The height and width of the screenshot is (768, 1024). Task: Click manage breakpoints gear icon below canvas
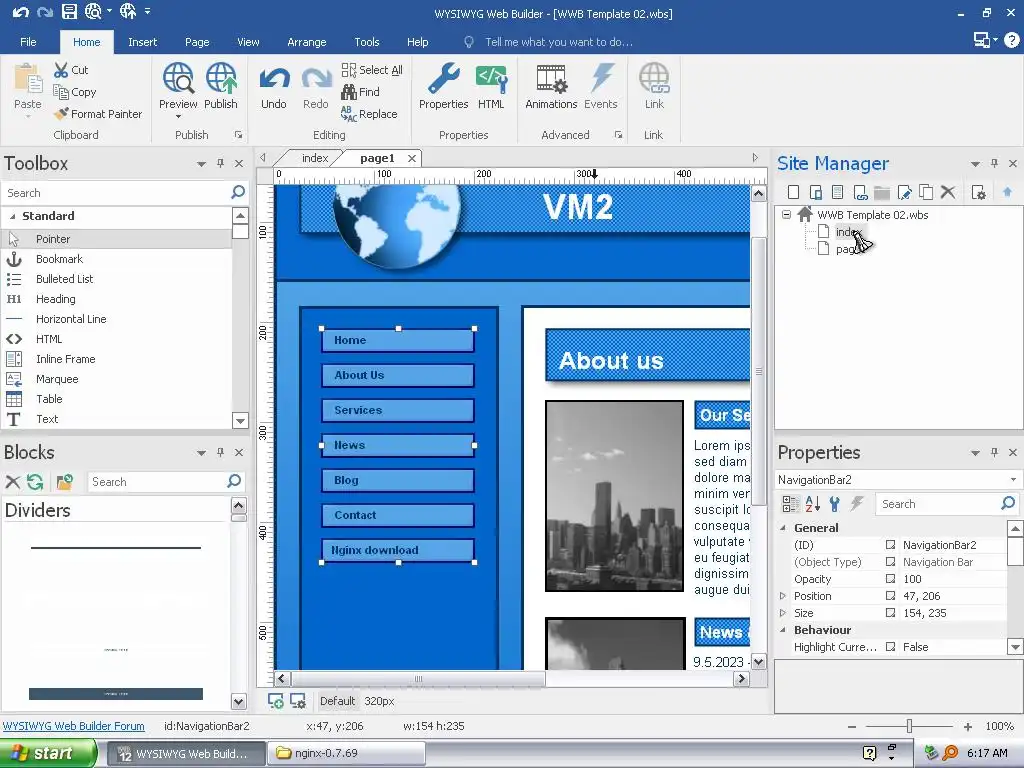pyautogui.click(x=298, y=701)
